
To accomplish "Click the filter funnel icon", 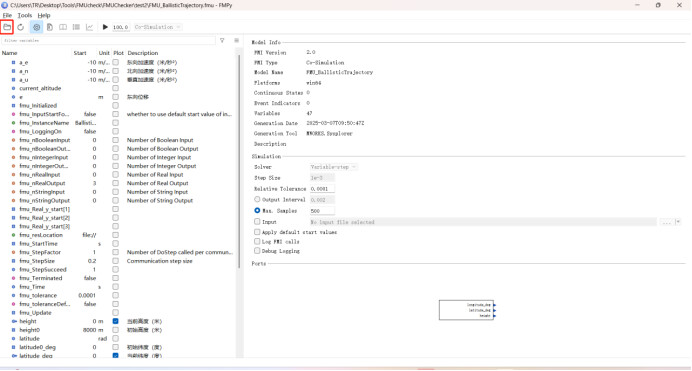I will 222,41.
